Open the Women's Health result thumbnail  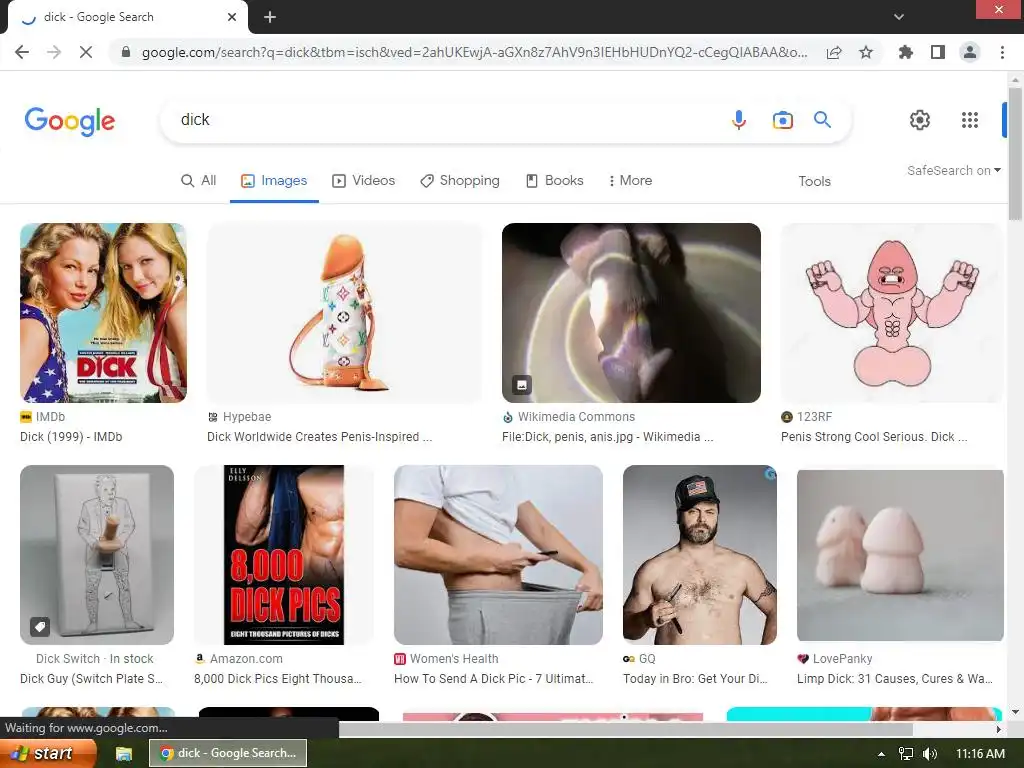click(498, 555)
